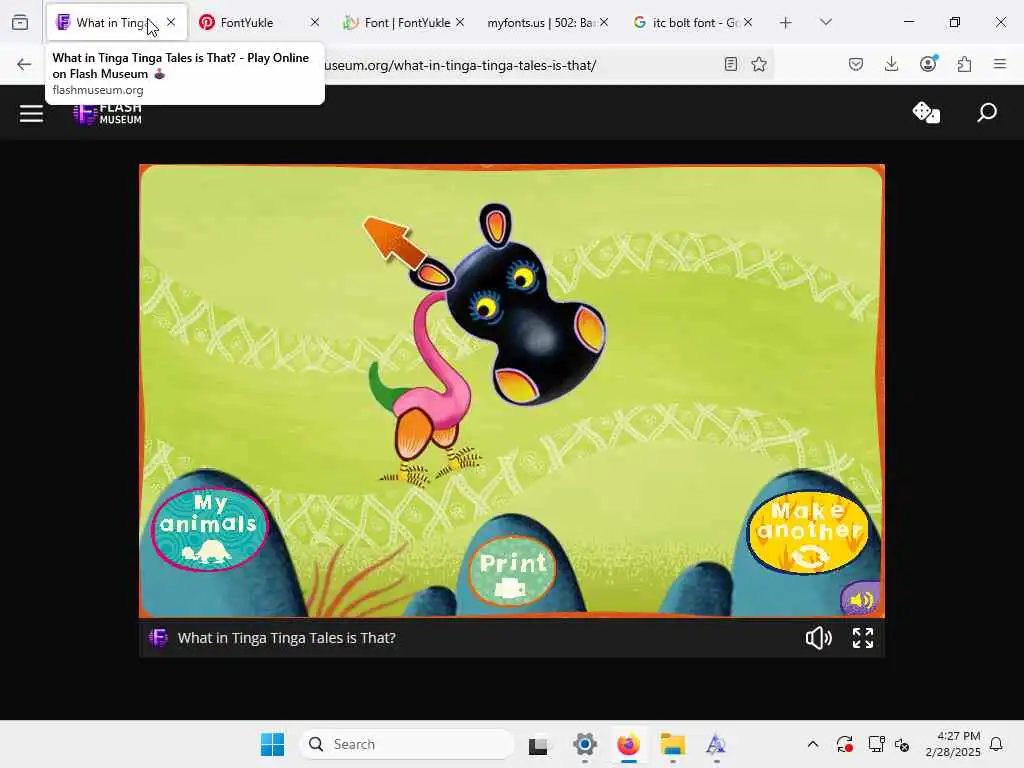Click the Make another button

[x=809, y=532]
